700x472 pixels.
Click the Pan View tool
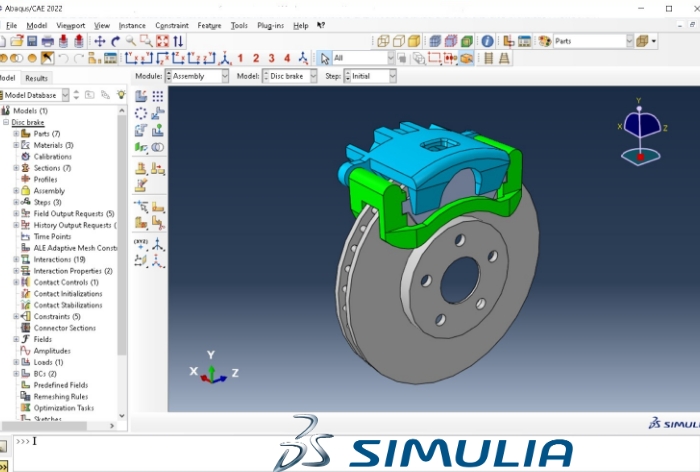tap(100, 41)
